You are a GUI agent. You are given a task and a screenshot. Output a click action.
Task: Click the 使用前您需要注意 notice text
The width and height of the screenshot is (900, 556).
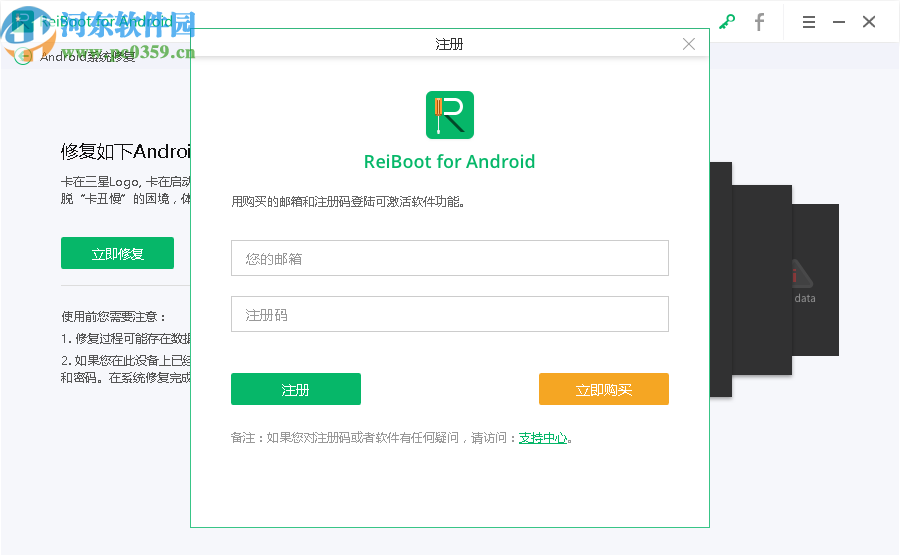[x=114, y=317]
